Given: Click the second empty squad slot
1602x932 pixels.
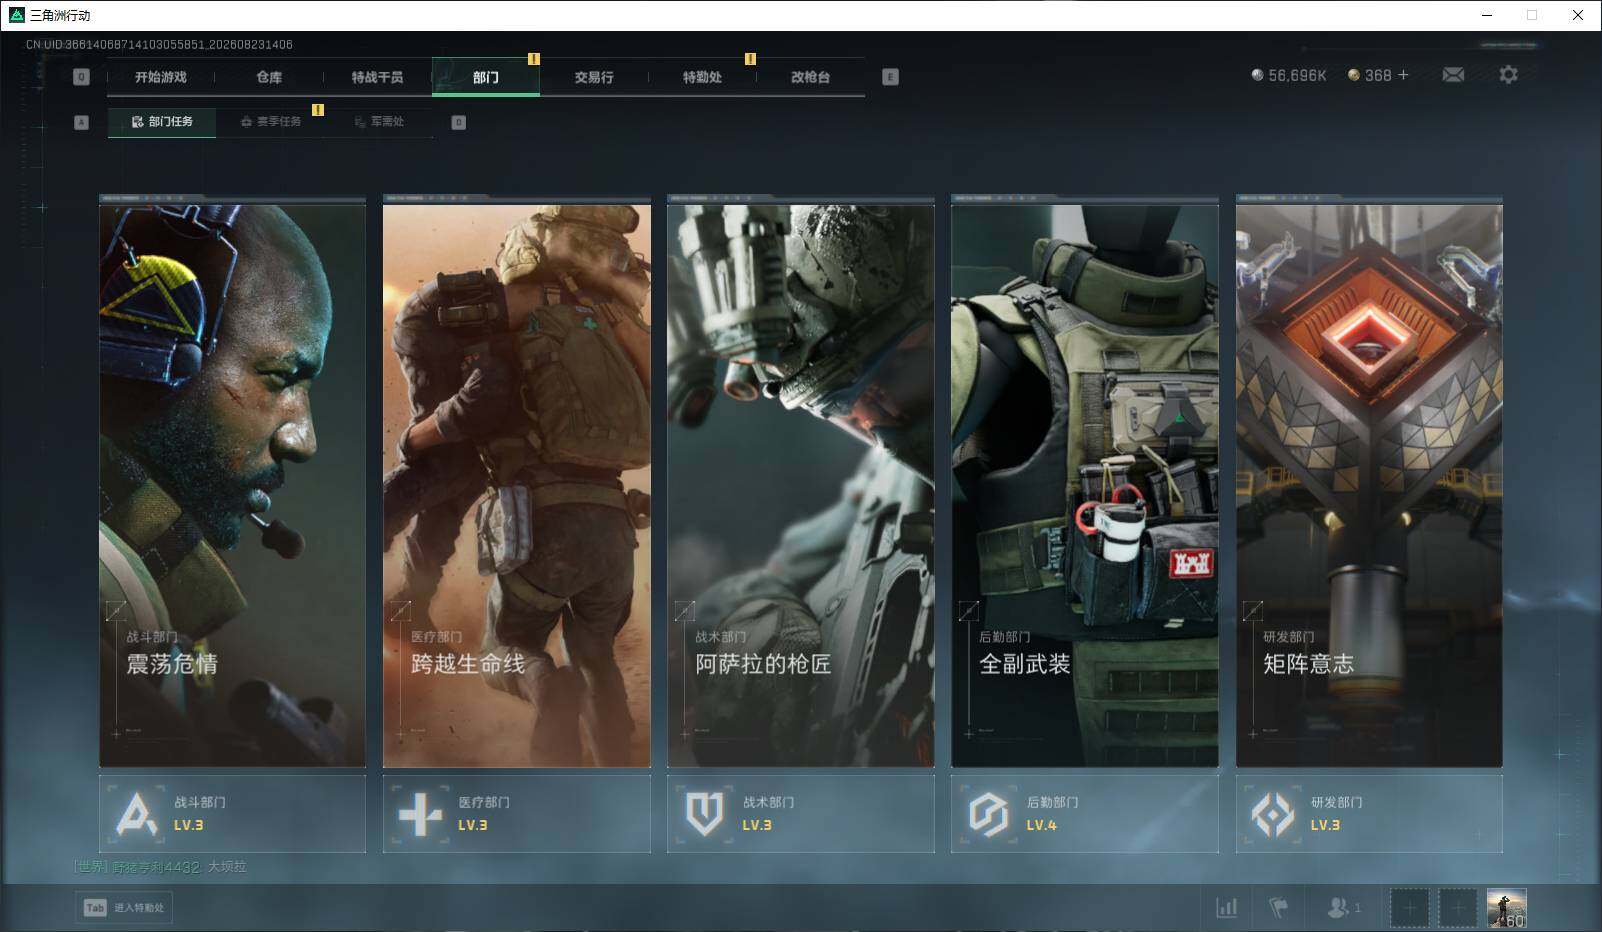Looking at the screenshot, I should pyautogui.click(x=1457, y=908).
